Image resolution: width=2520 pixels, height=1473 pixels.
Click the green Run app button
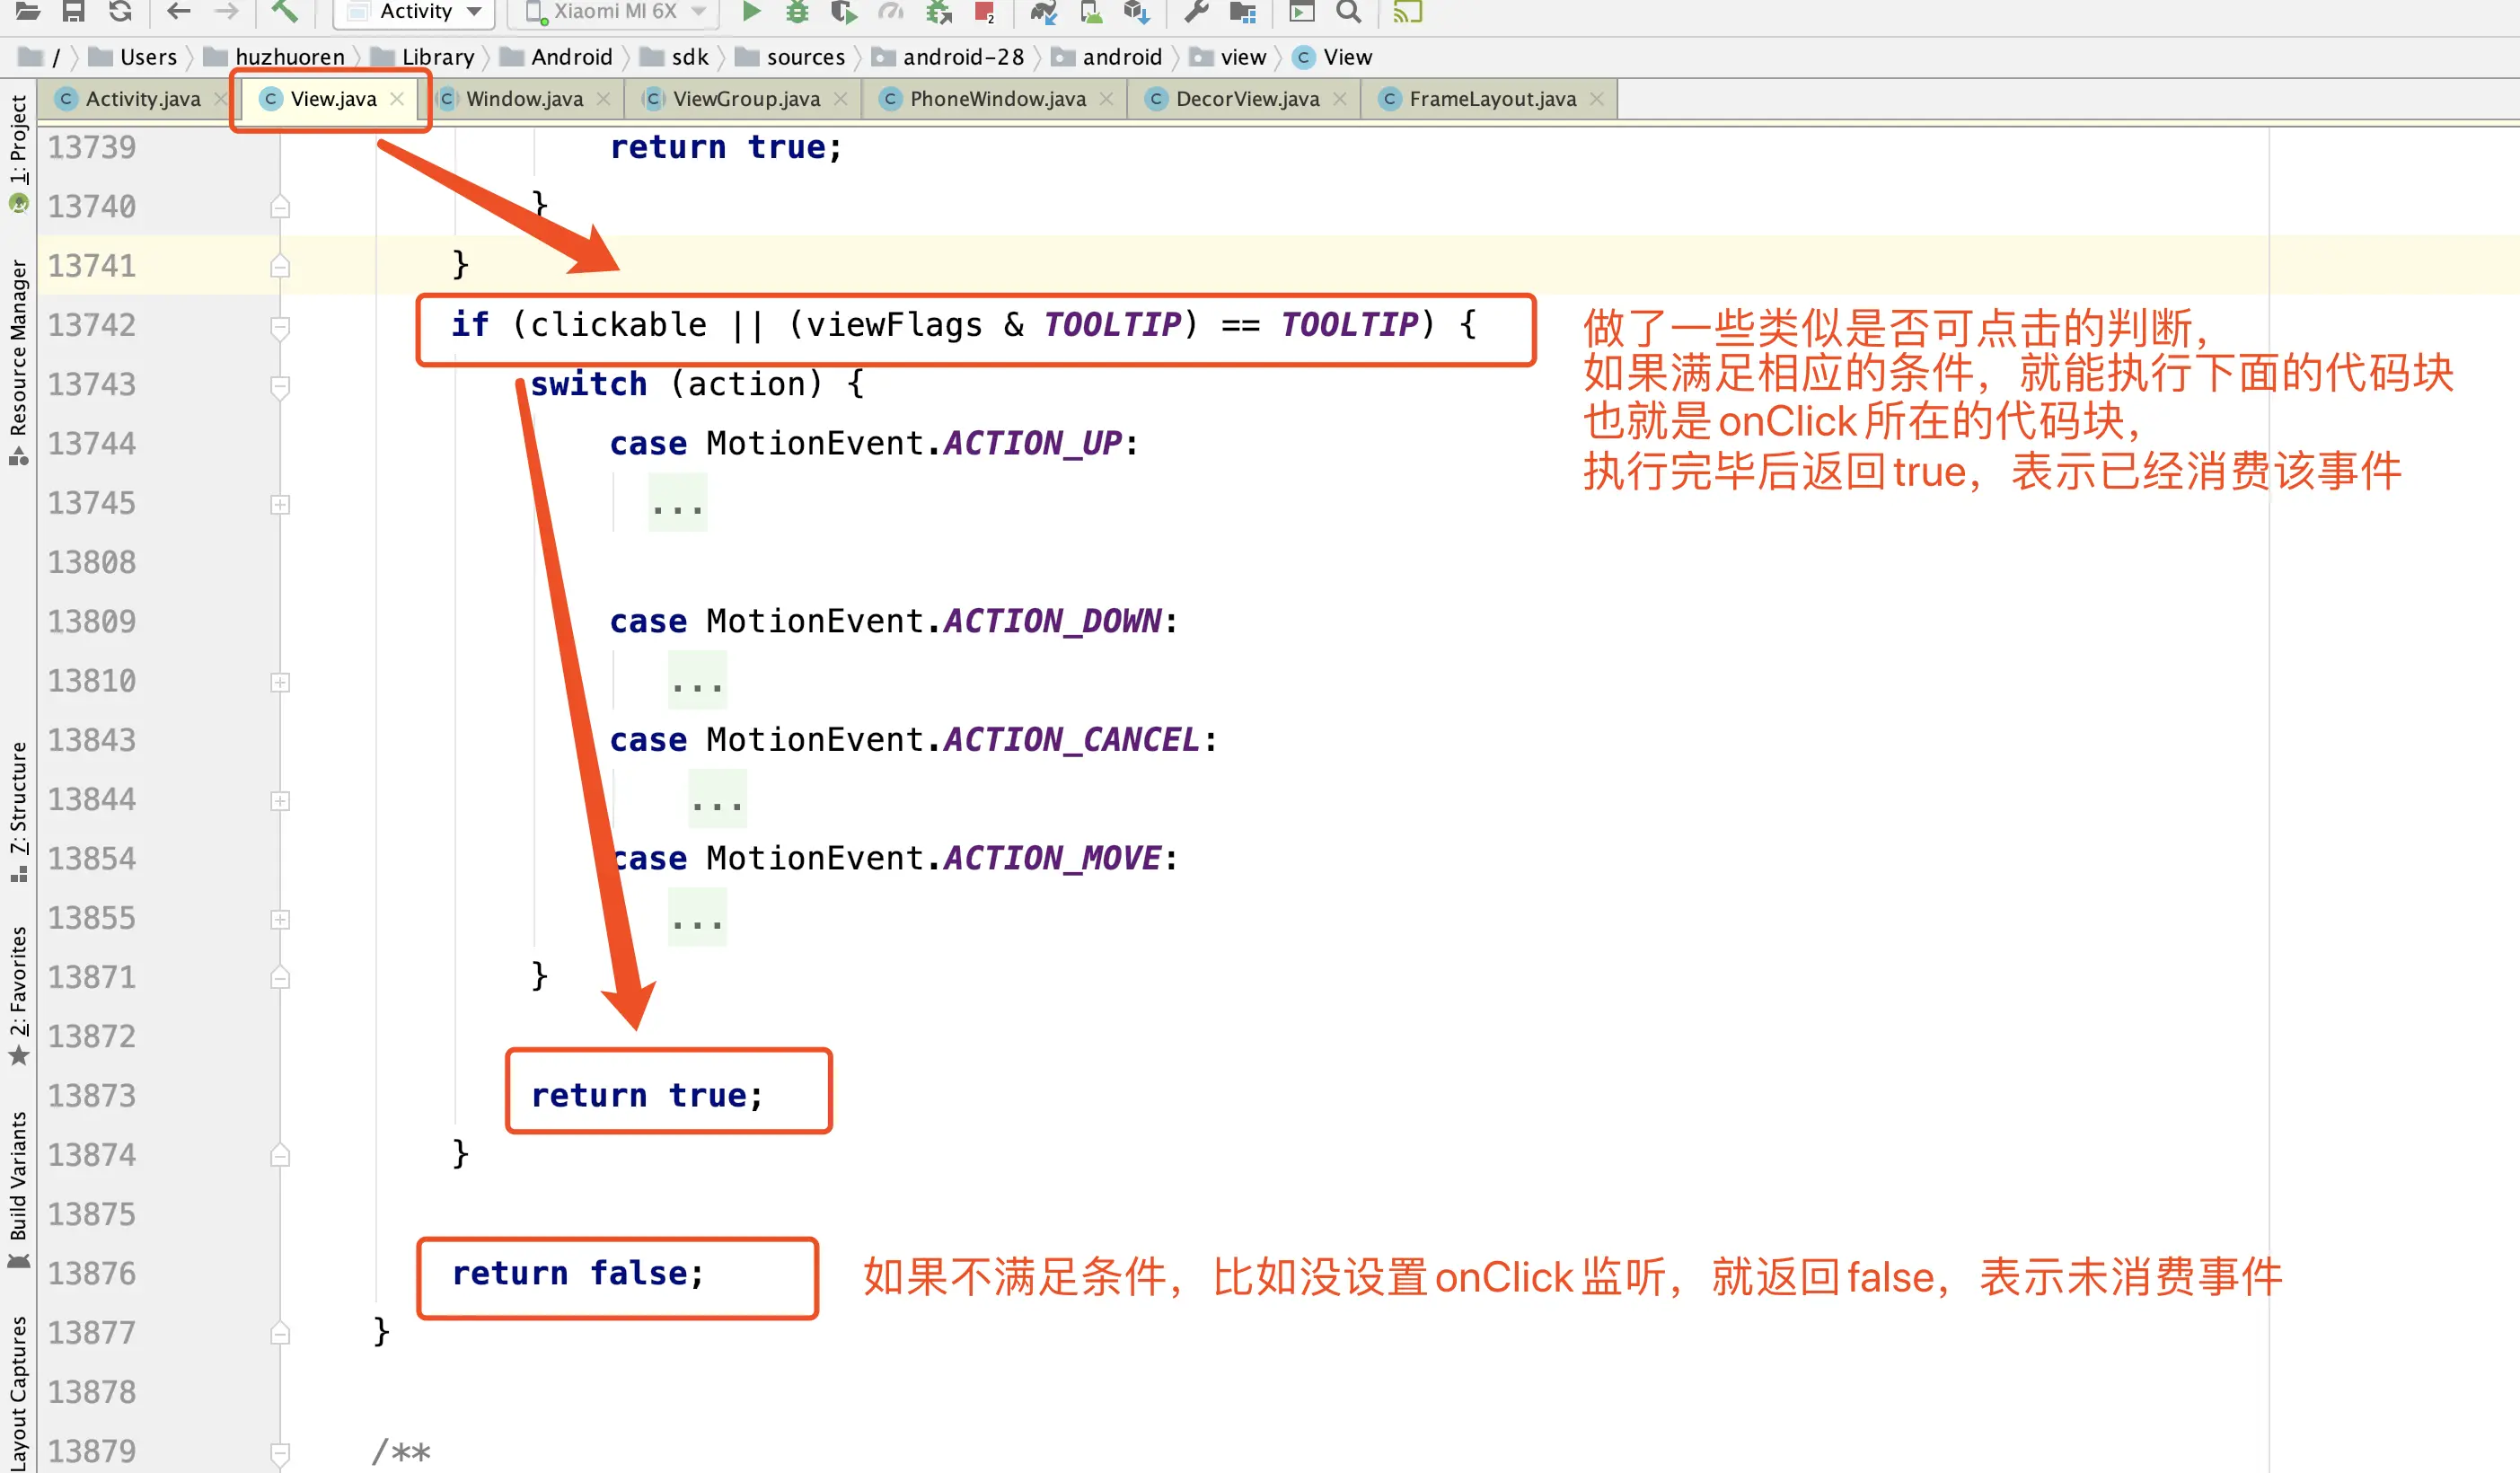[x=751, y=11]
